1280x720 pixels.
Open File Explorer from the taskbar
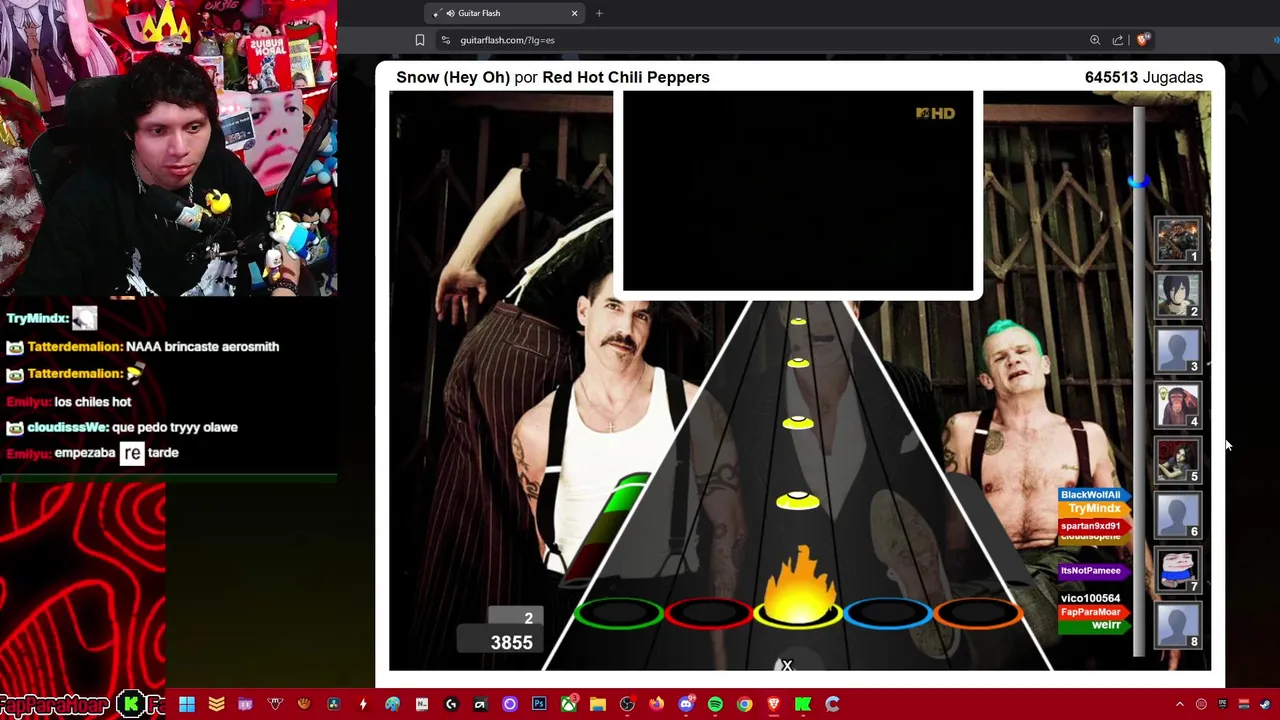pos(598,704)
